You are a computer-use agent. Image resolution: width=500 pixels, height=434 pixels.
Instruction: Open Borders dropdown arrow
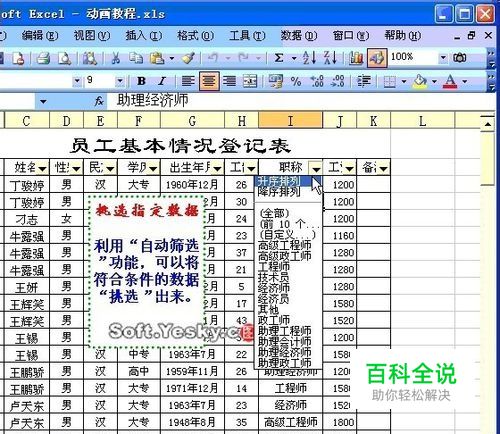(404, 81)
